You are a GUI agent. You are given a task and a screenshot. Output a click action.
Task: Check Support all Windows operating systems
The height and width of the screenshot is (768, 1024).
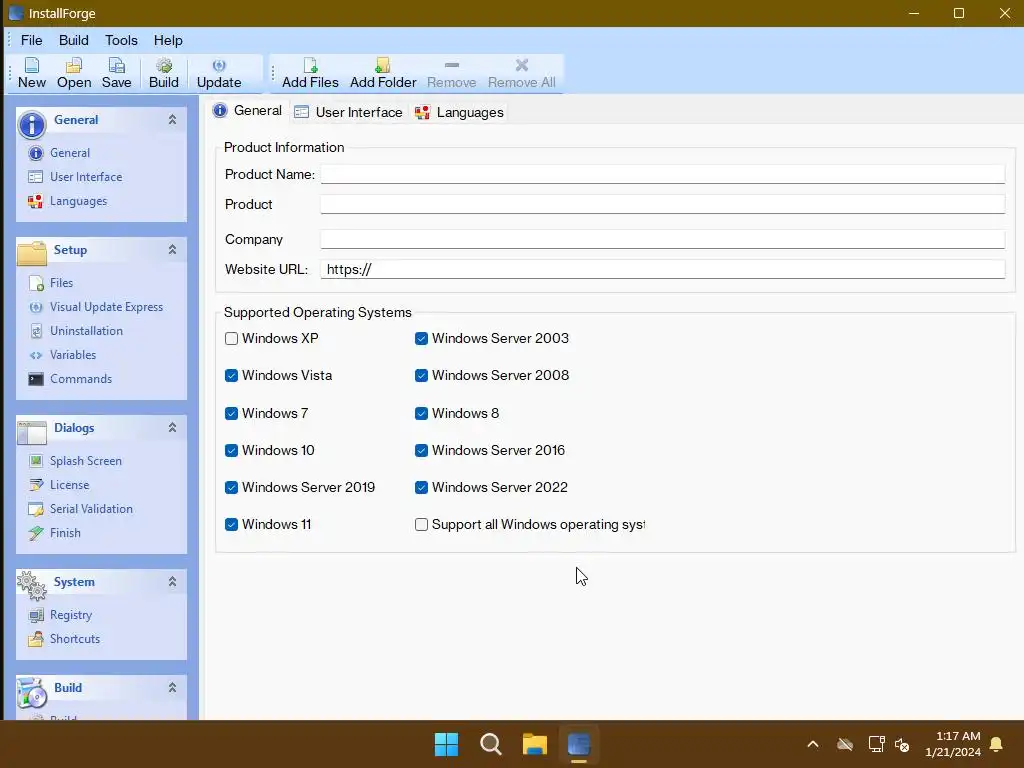[421, 525]
